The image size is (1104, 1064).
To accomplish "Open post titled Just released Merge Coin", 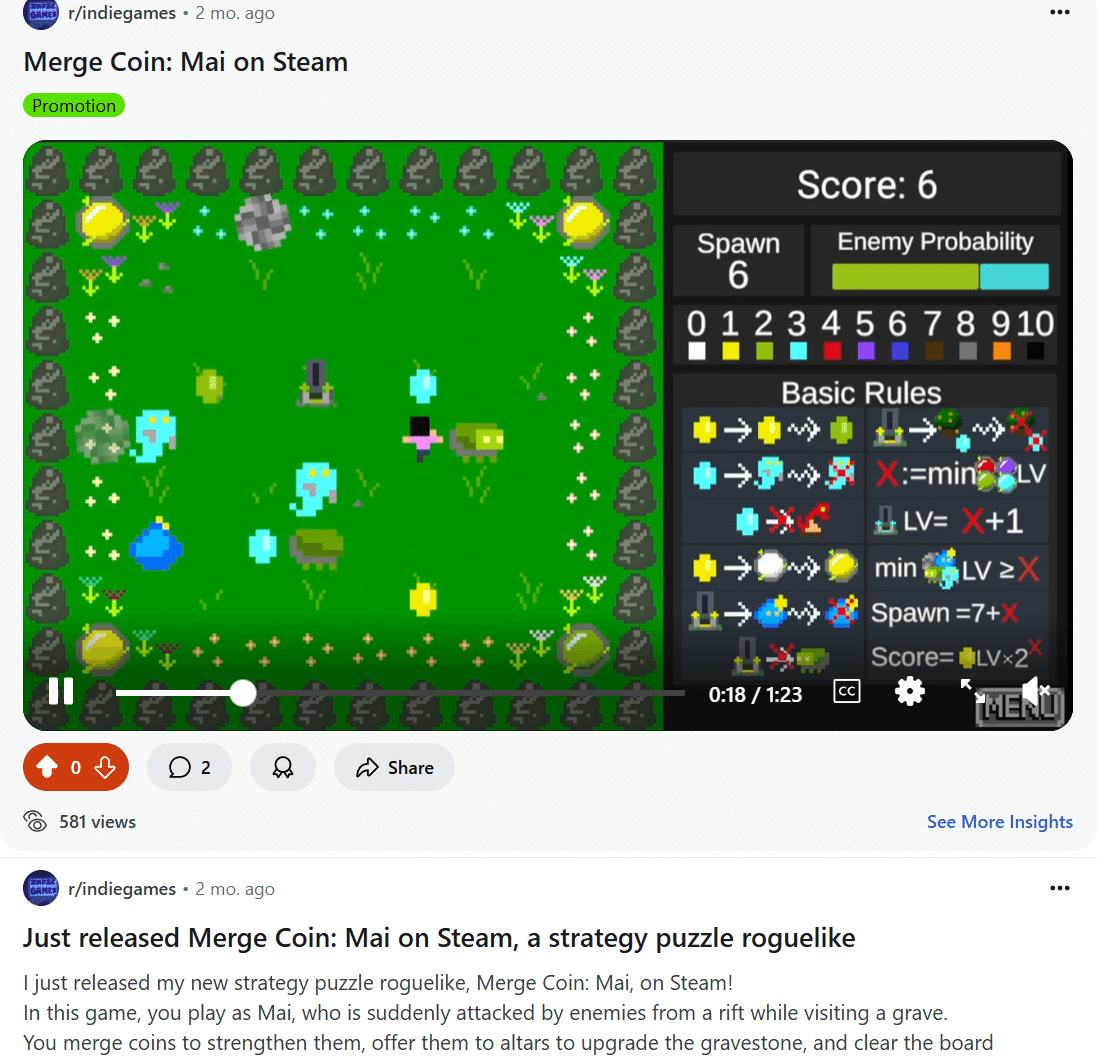I will pos(439,938).
